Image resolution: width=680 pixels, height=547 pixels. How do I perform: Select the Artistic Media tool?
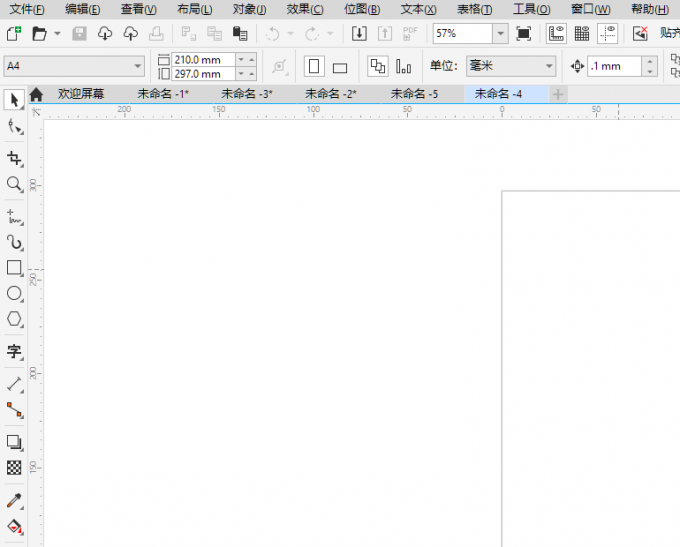[15, 242]
